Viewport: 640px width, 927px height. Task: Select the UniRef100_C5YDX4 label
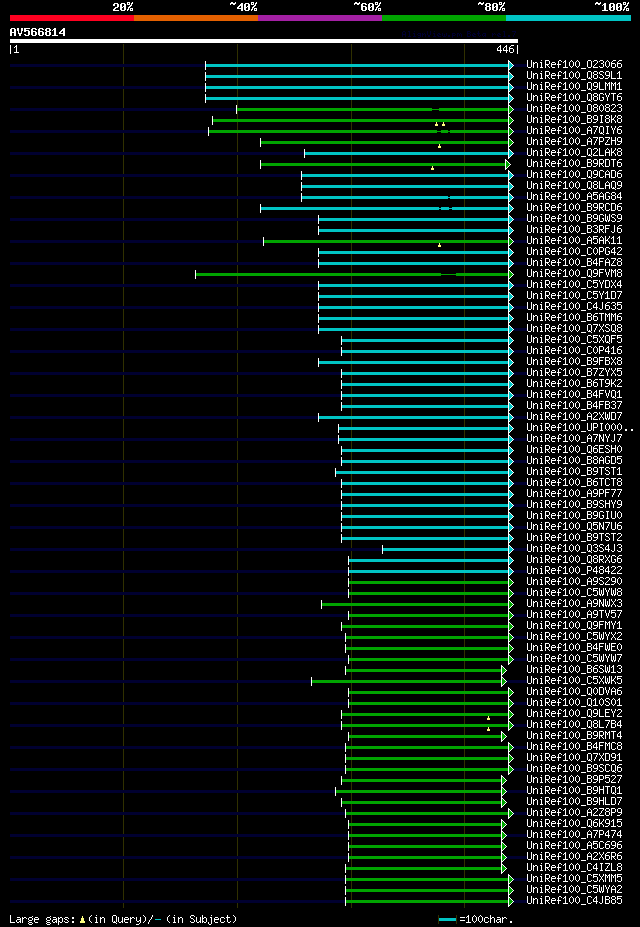574,284
